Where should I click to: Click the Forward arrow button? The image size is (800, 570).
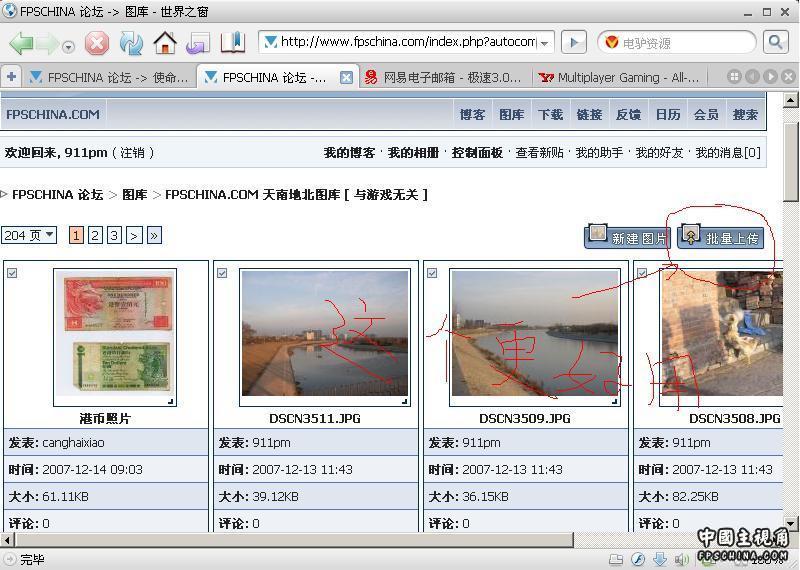tap(47, 43)
